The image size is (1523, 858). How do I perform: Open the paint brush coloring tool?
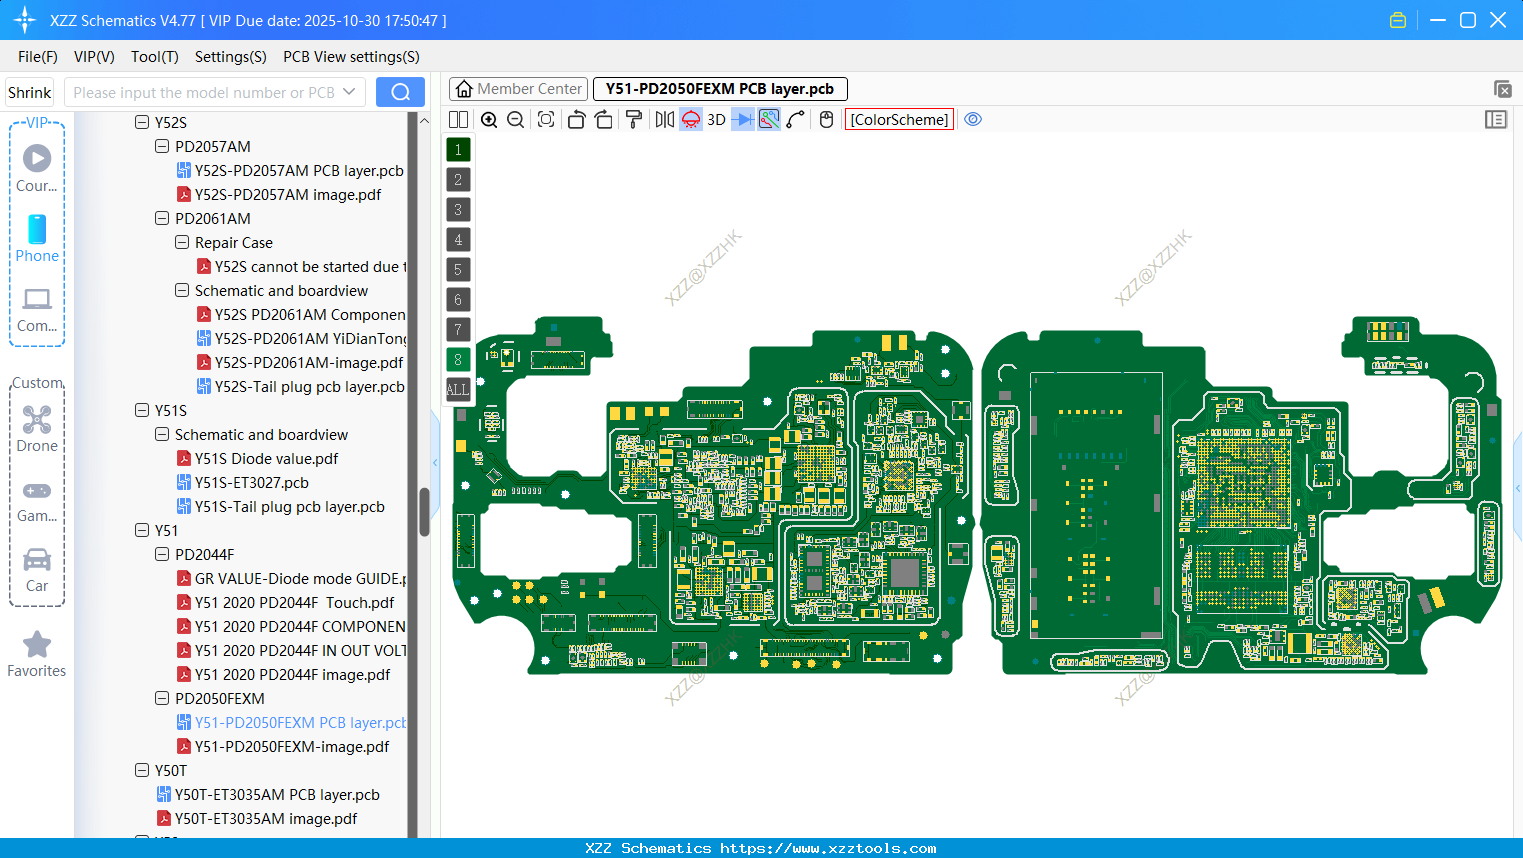click(635, 119)
